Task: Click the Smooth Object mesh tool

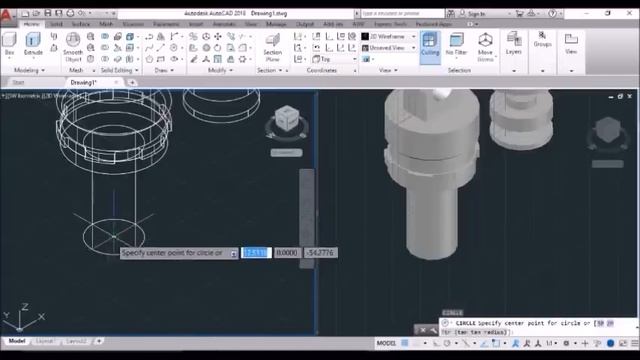Action: pyautogui.click(x=73, y=47)
